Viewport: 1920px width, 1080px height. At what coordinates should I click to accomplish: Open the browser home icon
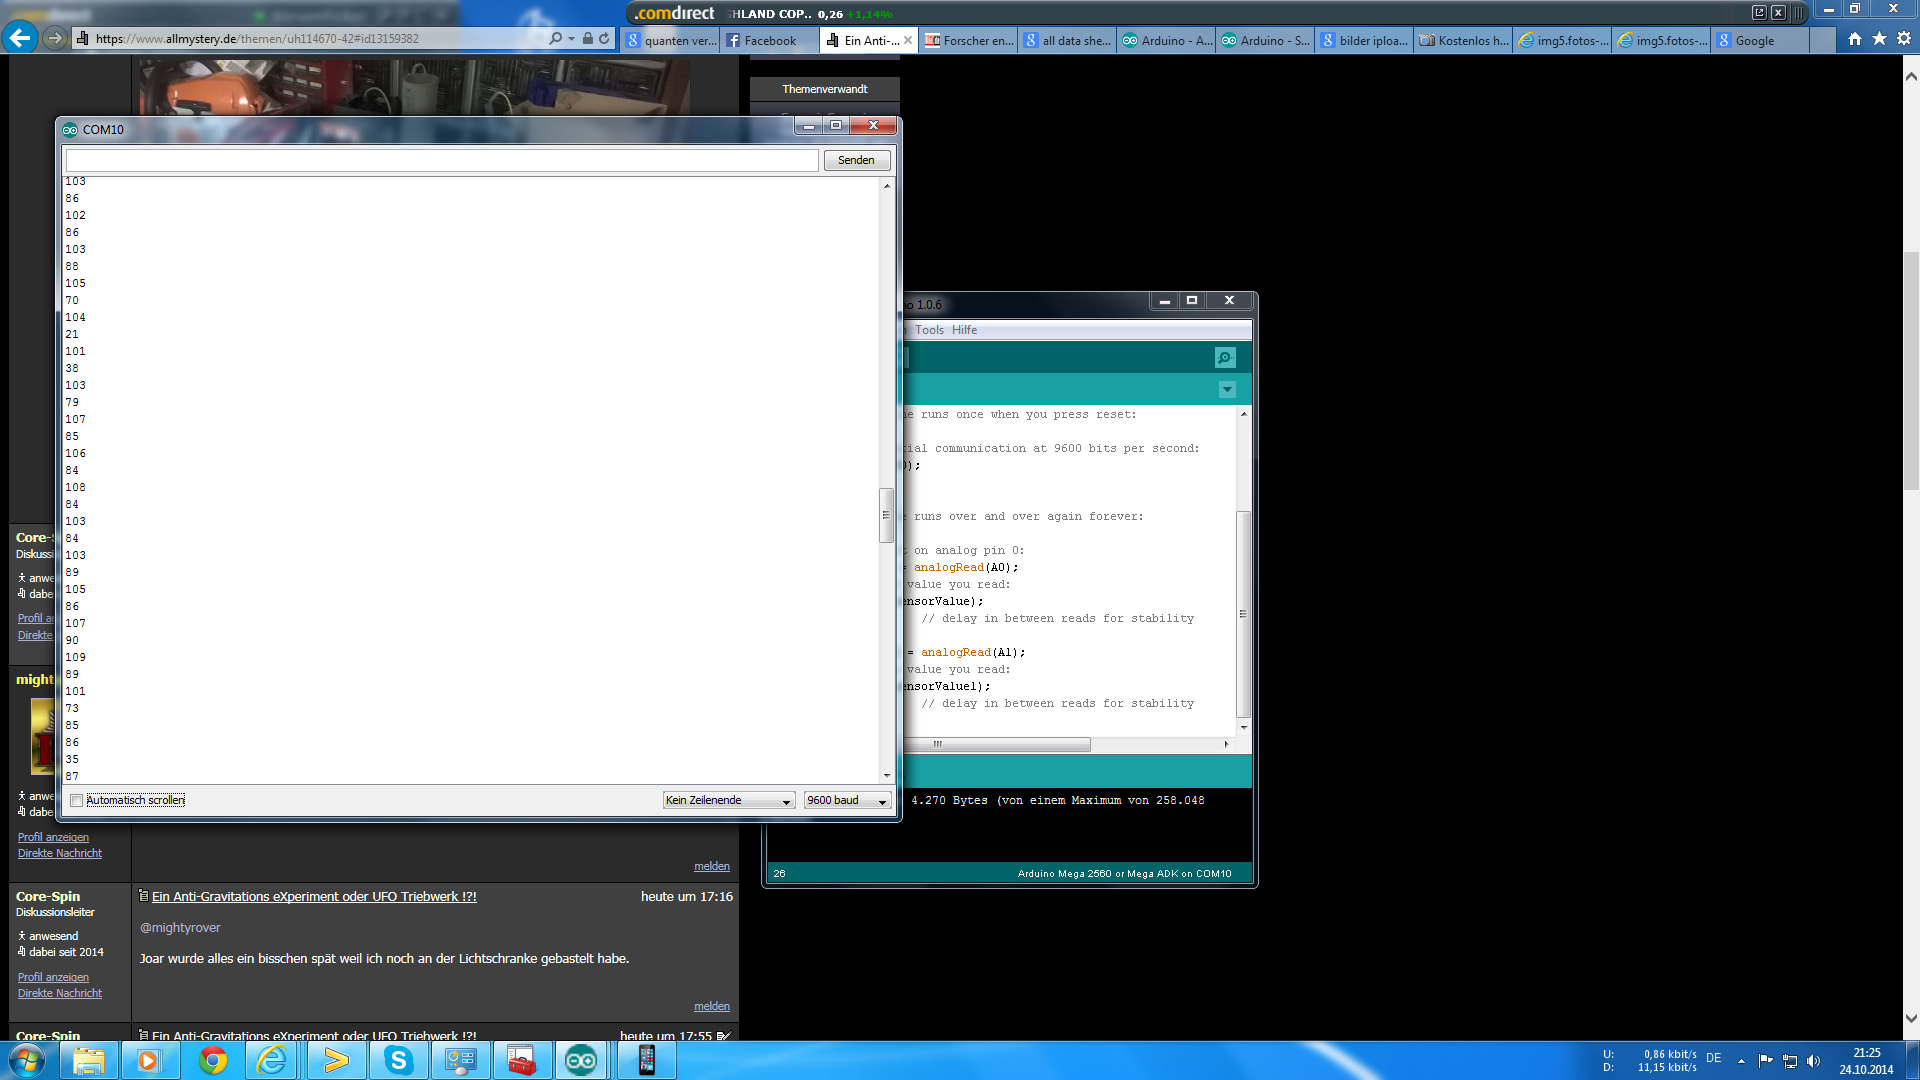point(1855,39)
